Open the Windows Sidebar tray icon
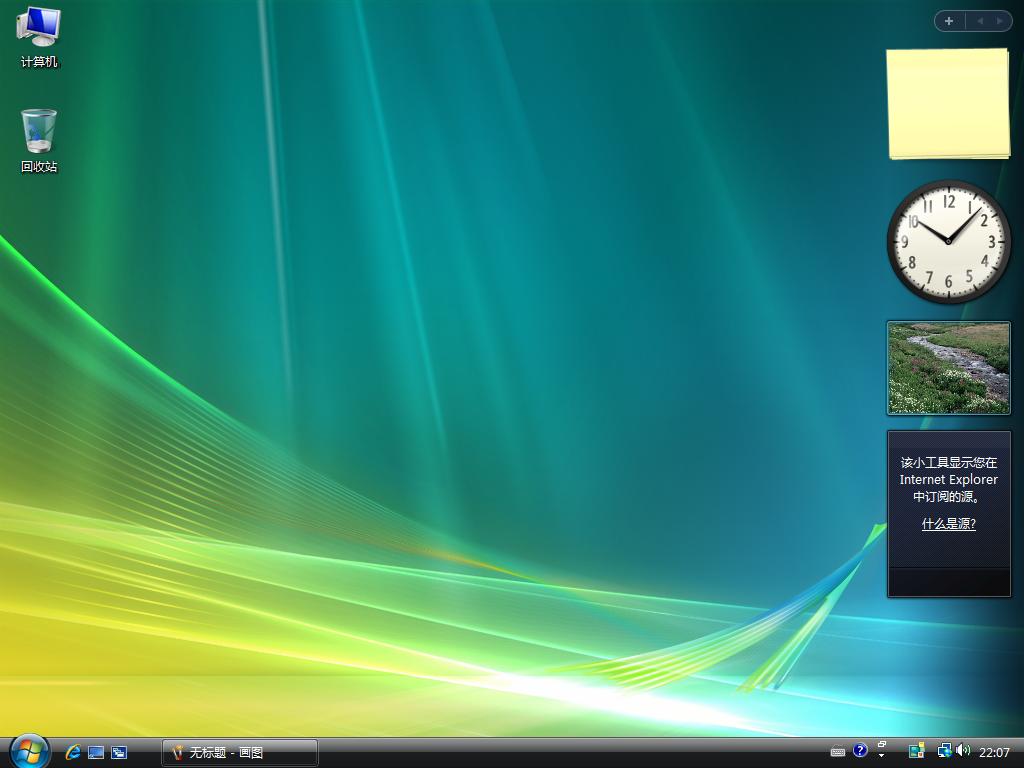This screenshot has width=1024, height=768. [916, 751]
